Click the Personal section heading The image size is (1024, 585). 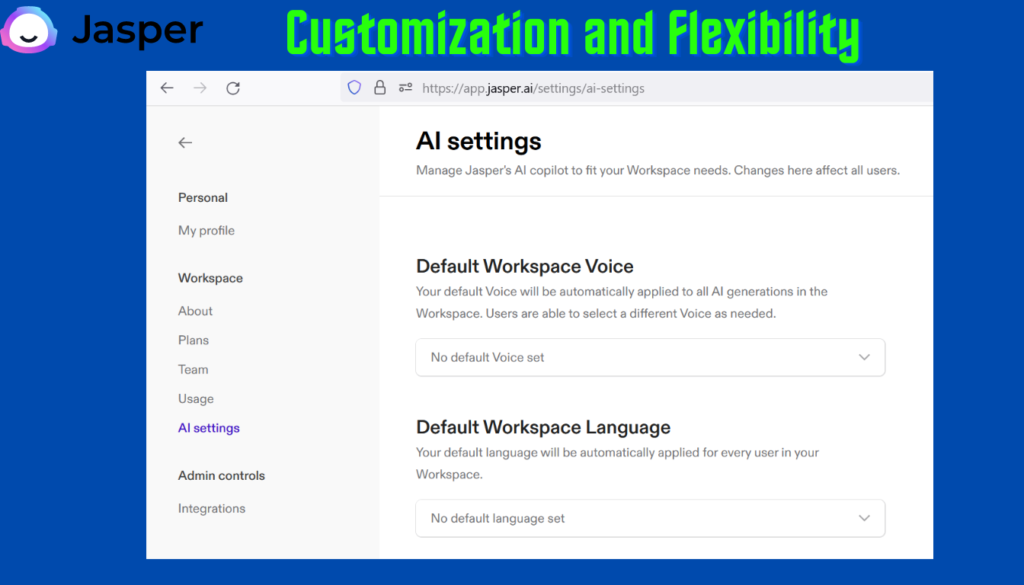(203, 198)
